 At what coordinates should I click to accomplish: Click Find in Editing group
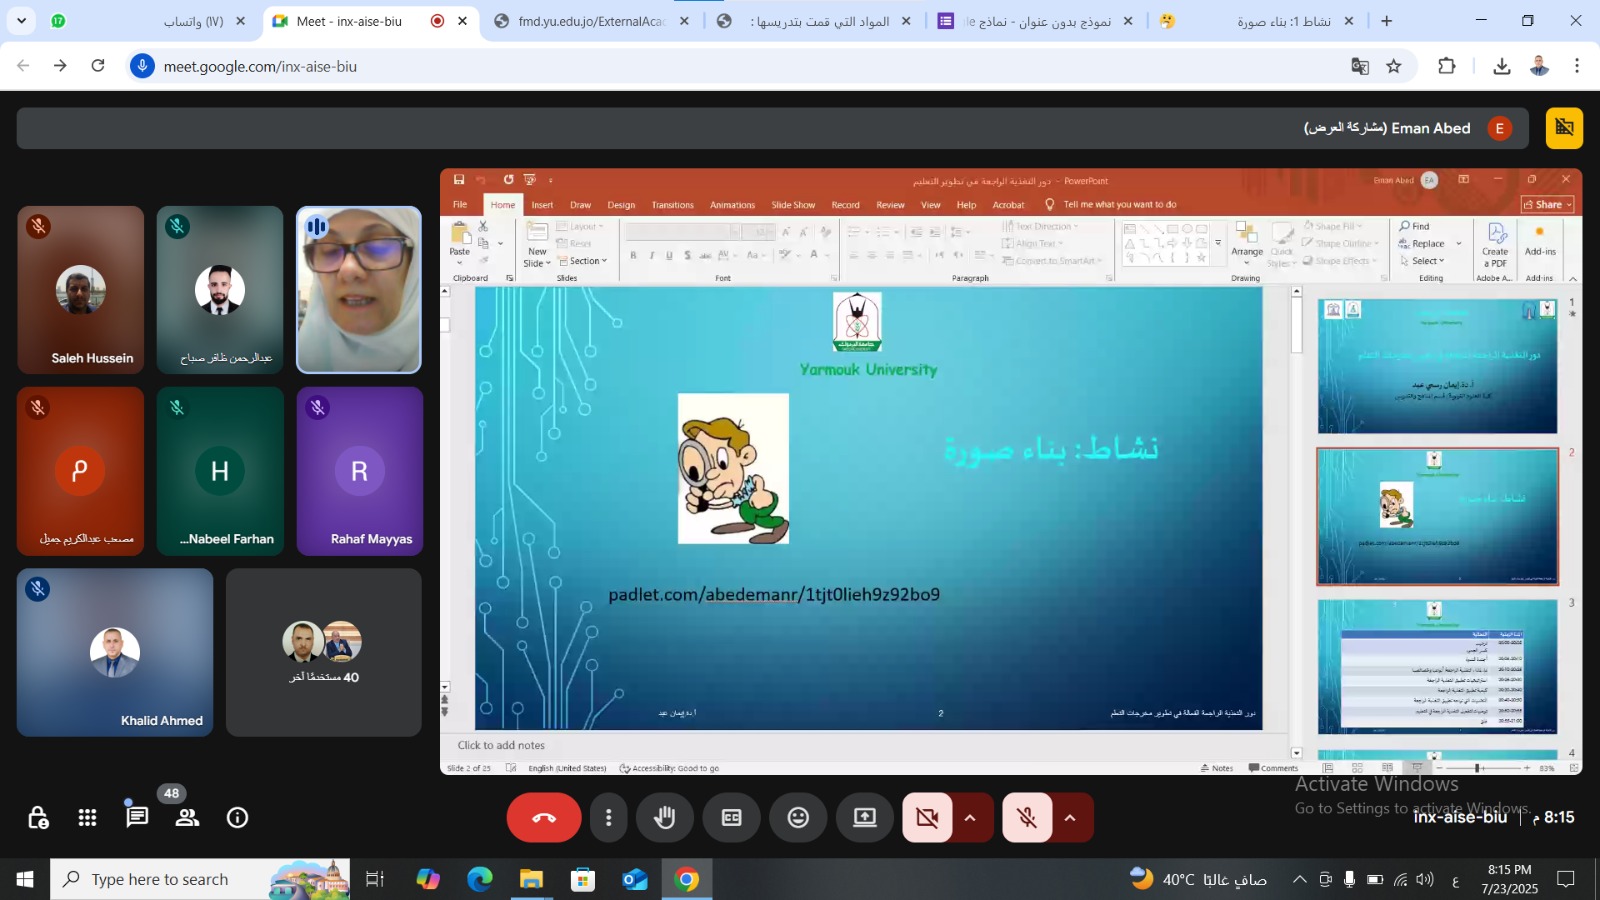(x=1415, y=226)
